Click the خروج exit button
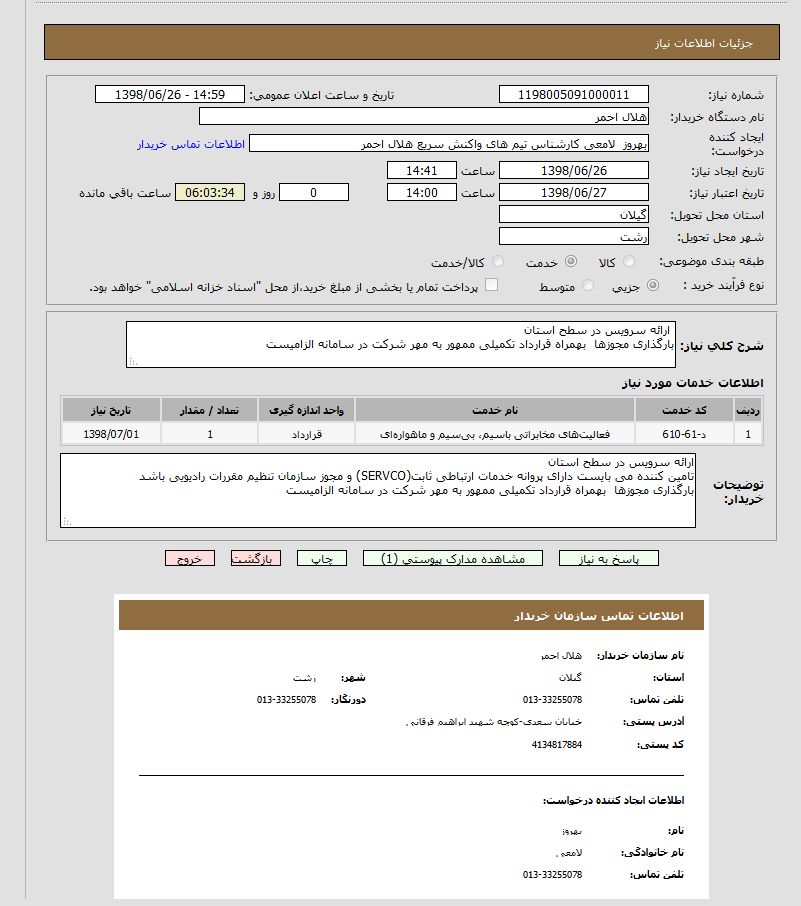 (x=190, y=558)
